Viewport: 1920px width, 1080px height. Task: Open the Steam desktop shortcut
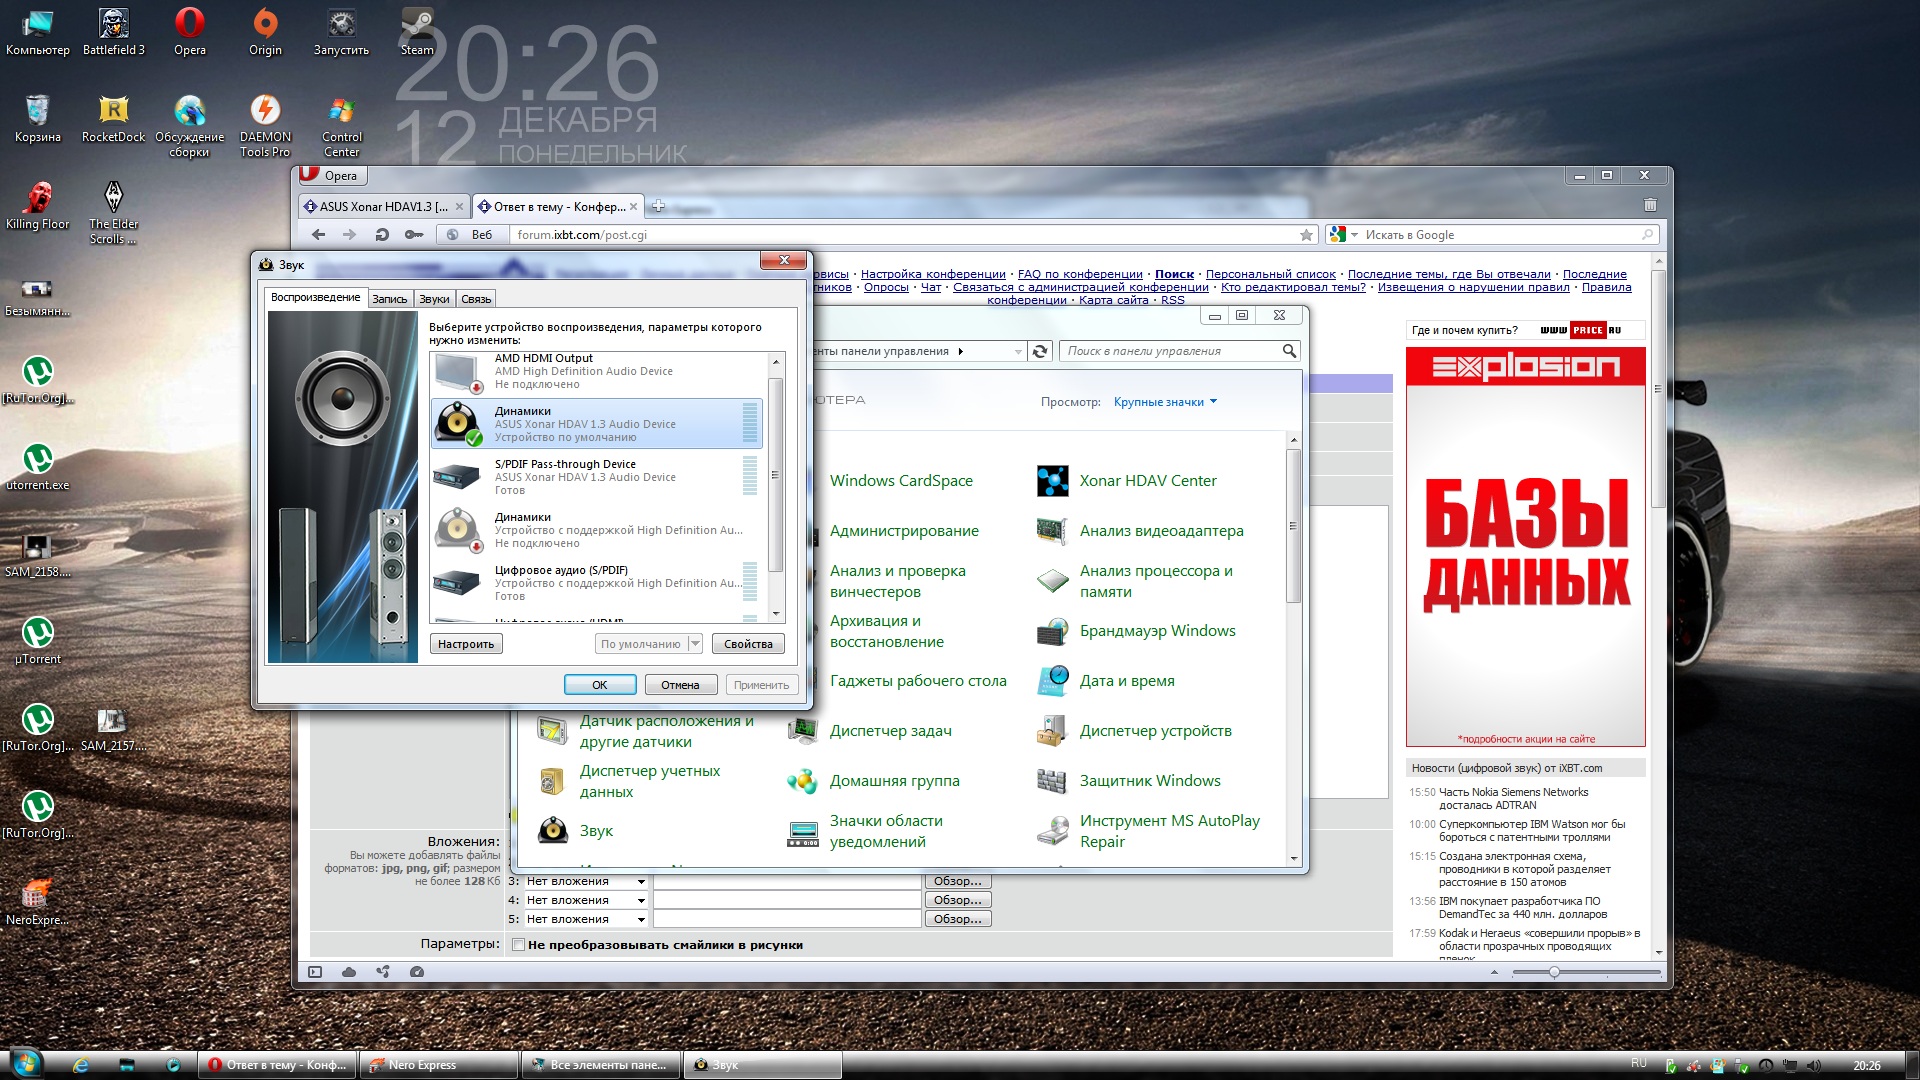pyautogui.click(x=417, y=31)
